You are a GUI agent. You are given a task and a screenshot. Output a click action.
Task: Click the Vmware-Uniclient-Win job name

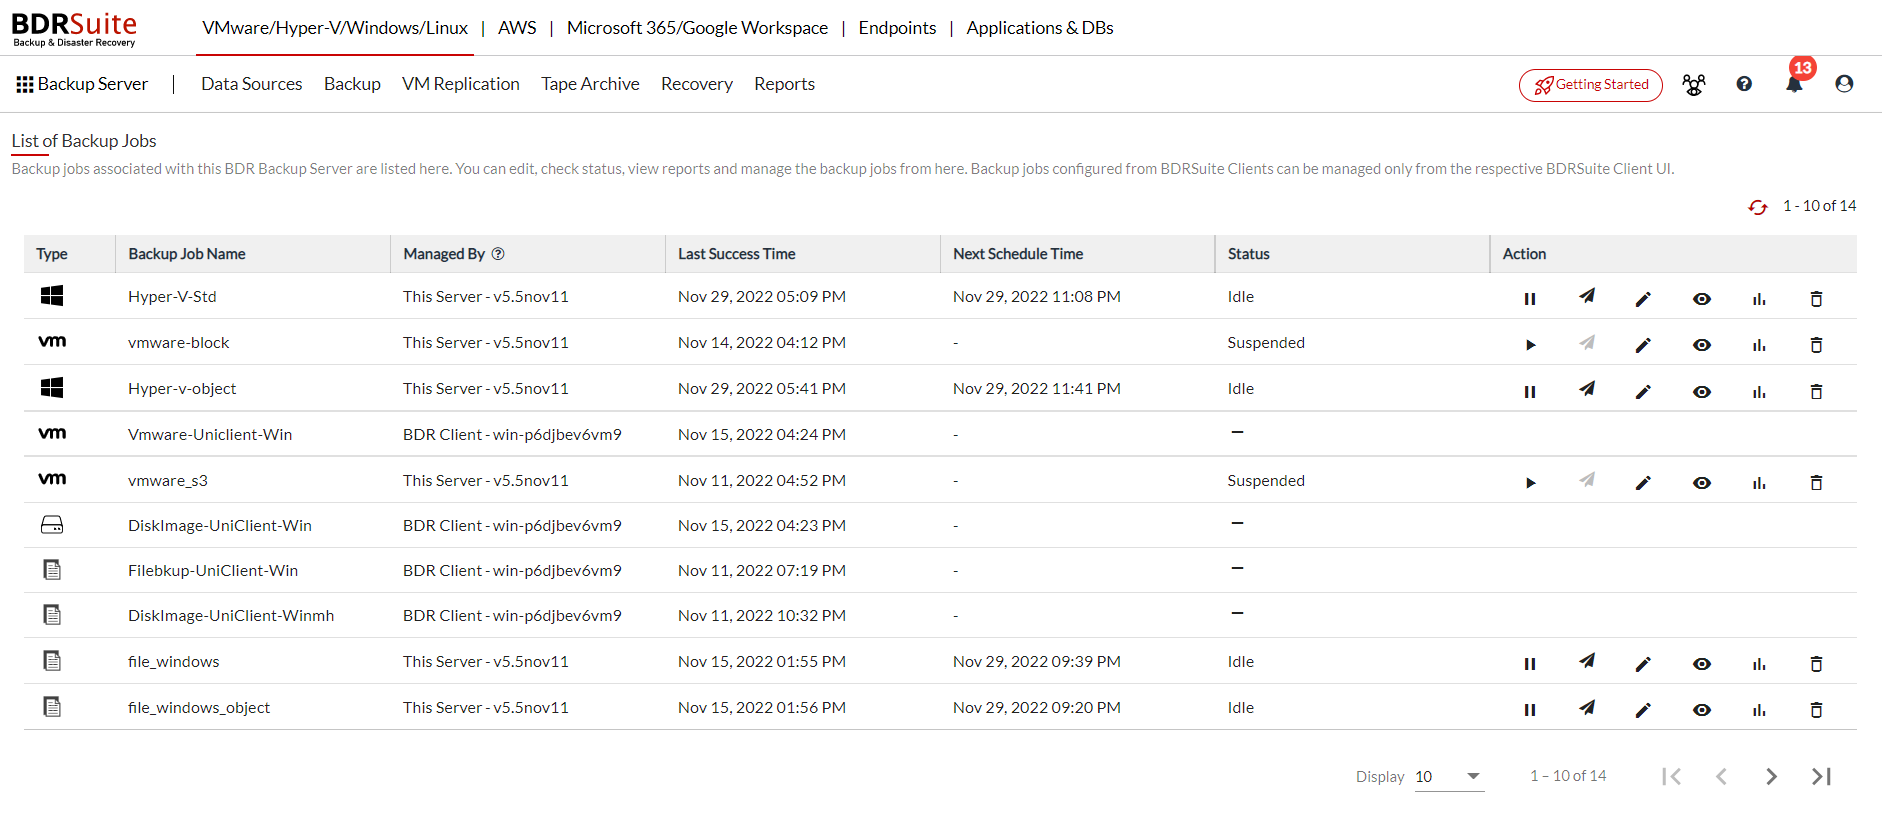(x=210, y=435)
